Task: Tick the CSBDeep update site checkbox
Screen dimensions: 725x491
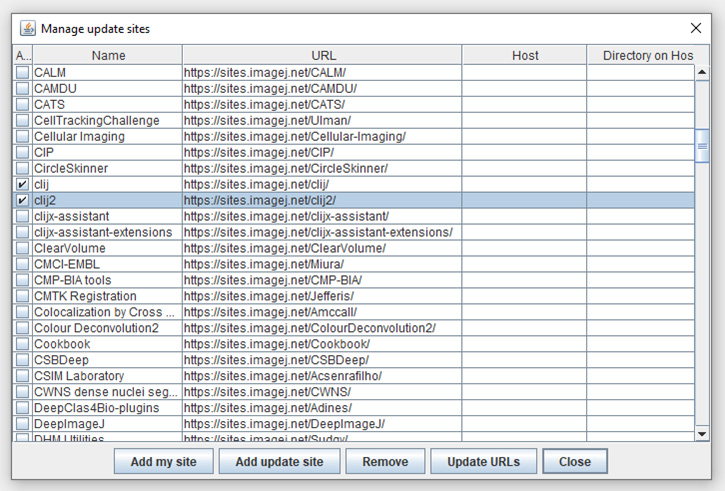Action: [x=22, y=360]
